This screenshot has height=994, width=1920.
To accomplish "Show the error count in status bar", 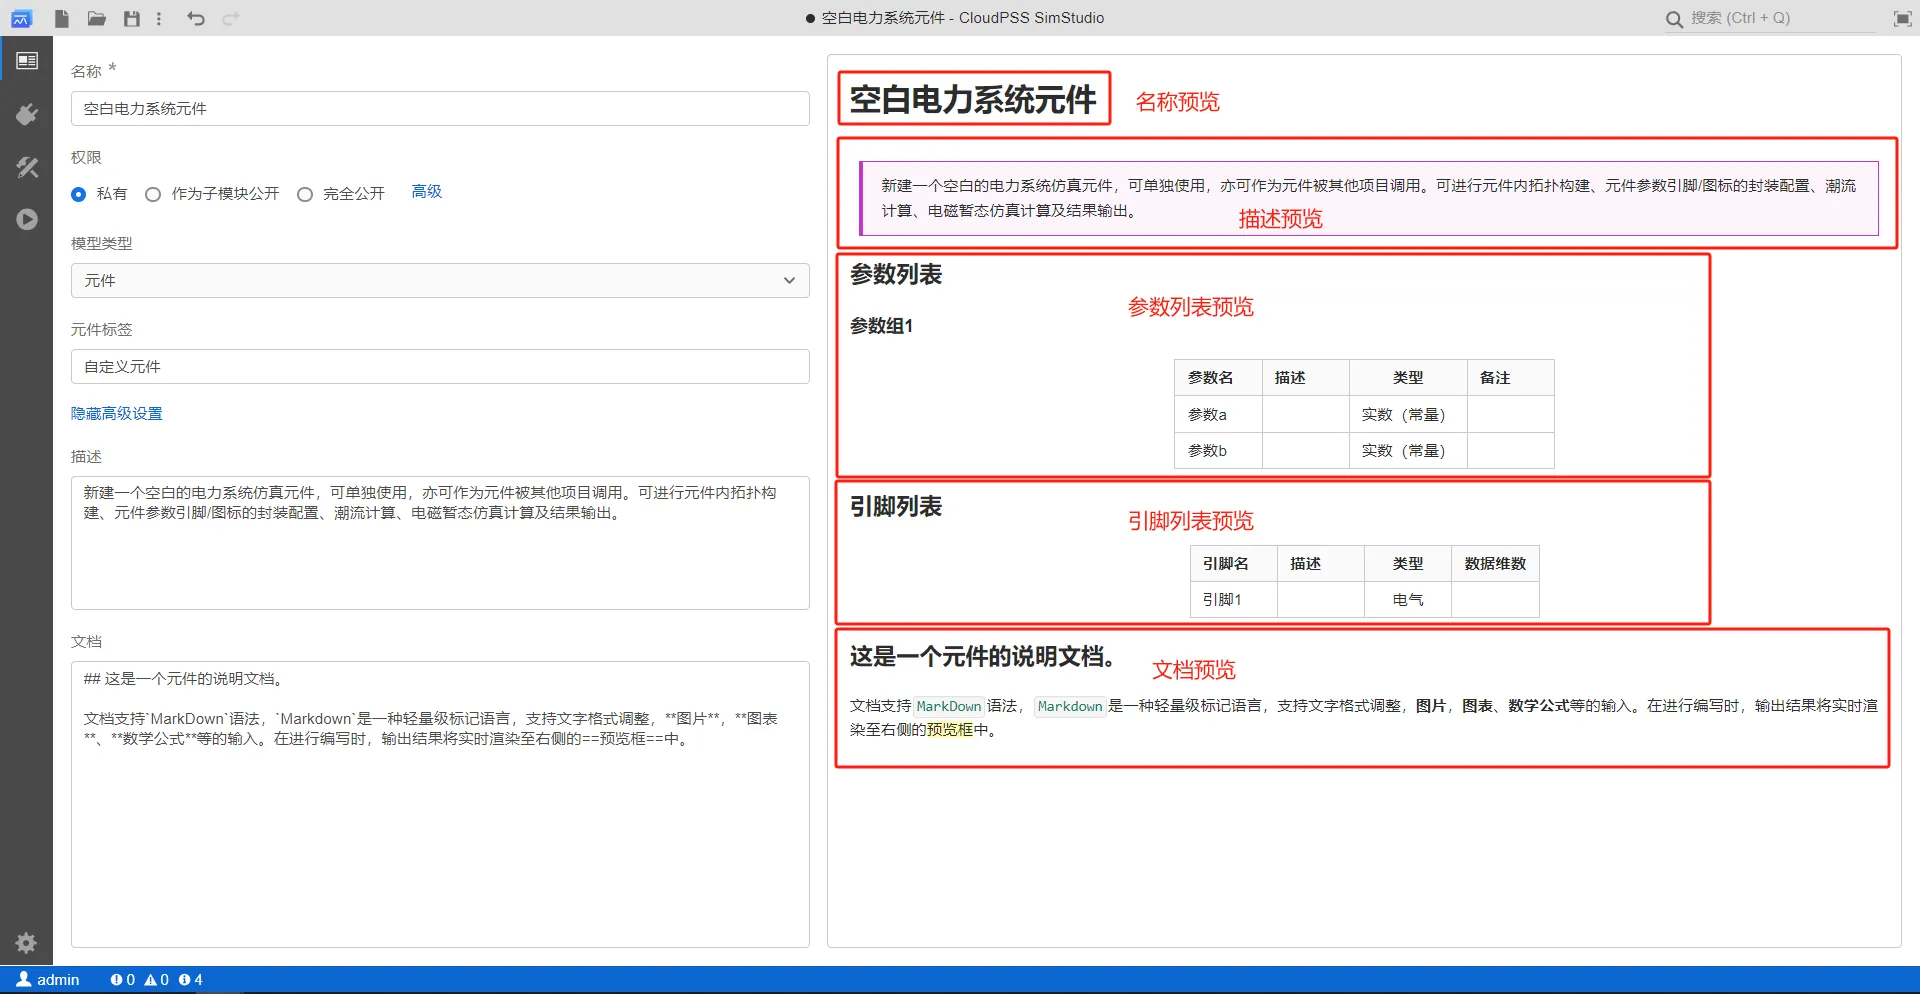I will 122,980.
